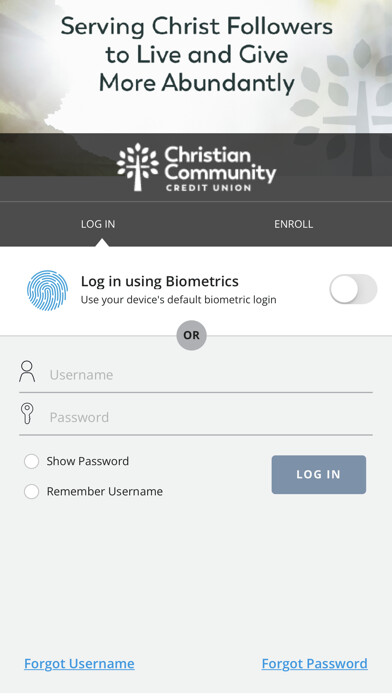
Task: Open the Forgot Password link
Action: [x=315, y=664]
